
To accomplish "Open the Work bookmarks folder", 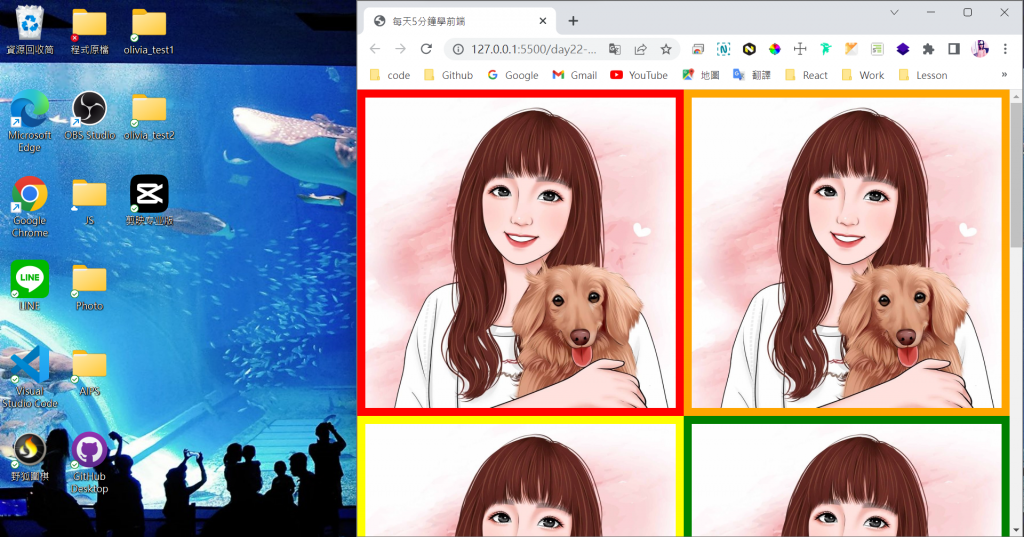I will [x=863, y=75].
